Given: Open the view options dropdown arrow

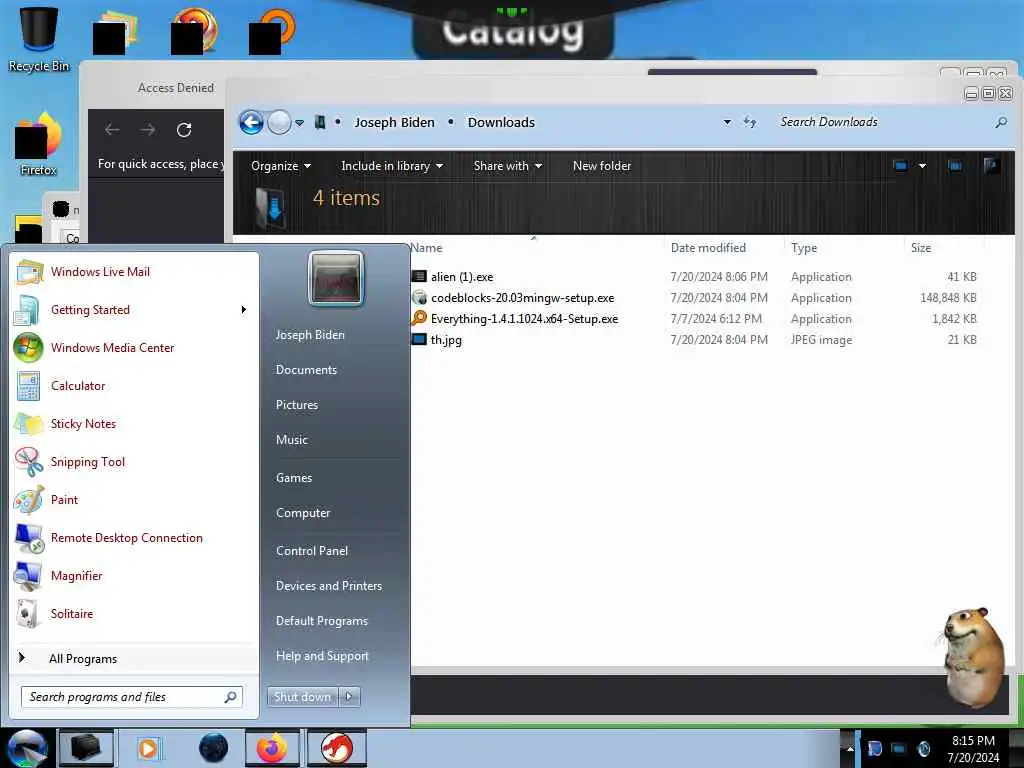Looking at the screenshot, I should tap(922, 166).
